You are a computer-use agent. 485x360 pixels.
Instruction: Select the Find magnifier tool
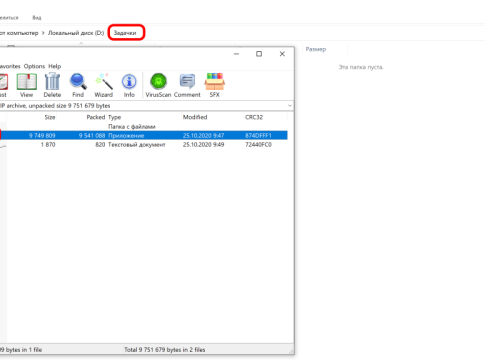[78, 85]
